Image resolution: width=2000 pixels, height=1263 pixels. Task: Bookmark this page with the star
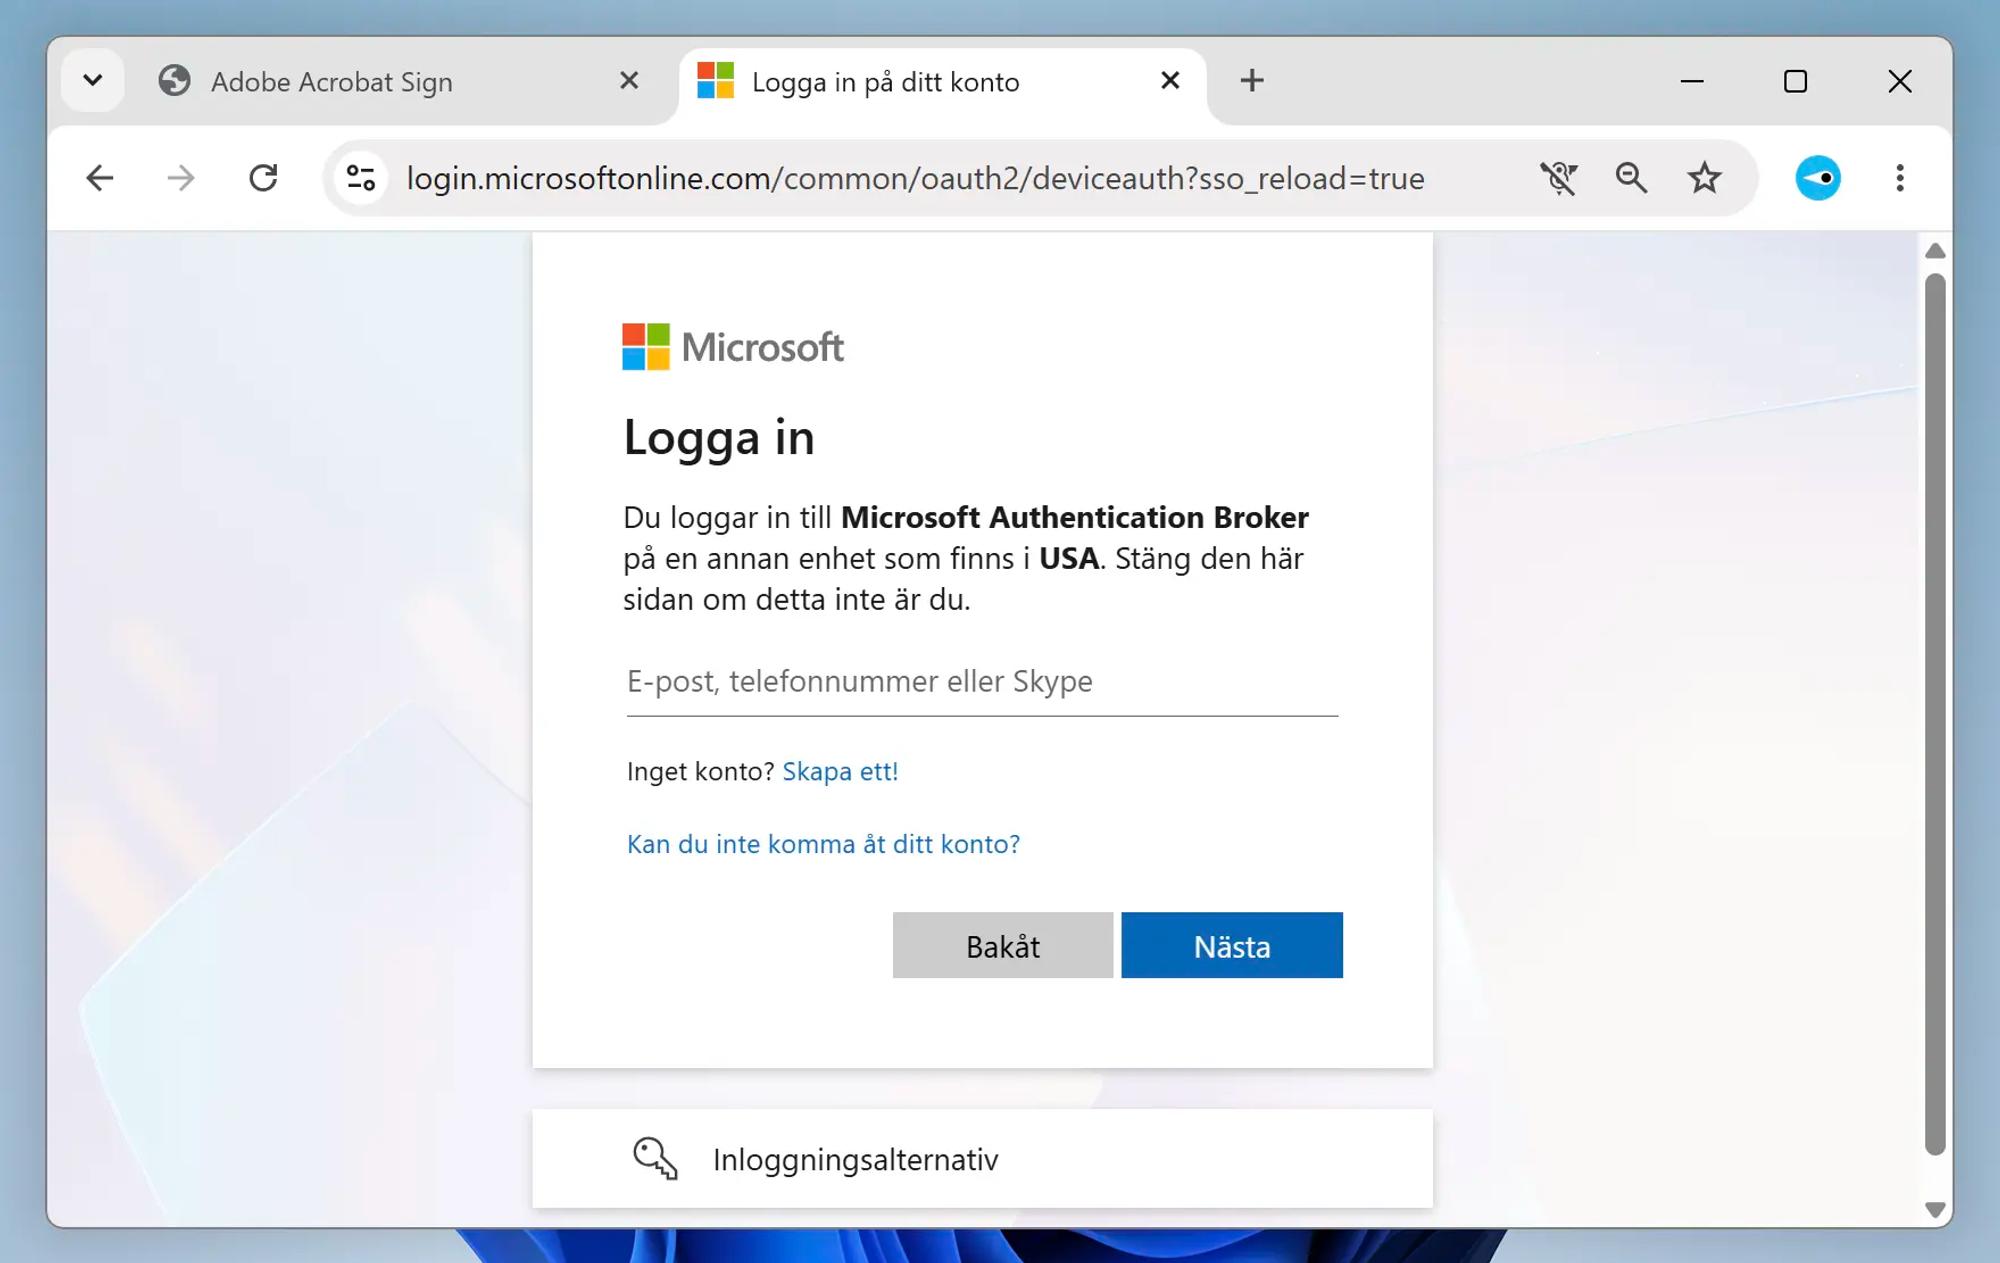[1704, 178]
